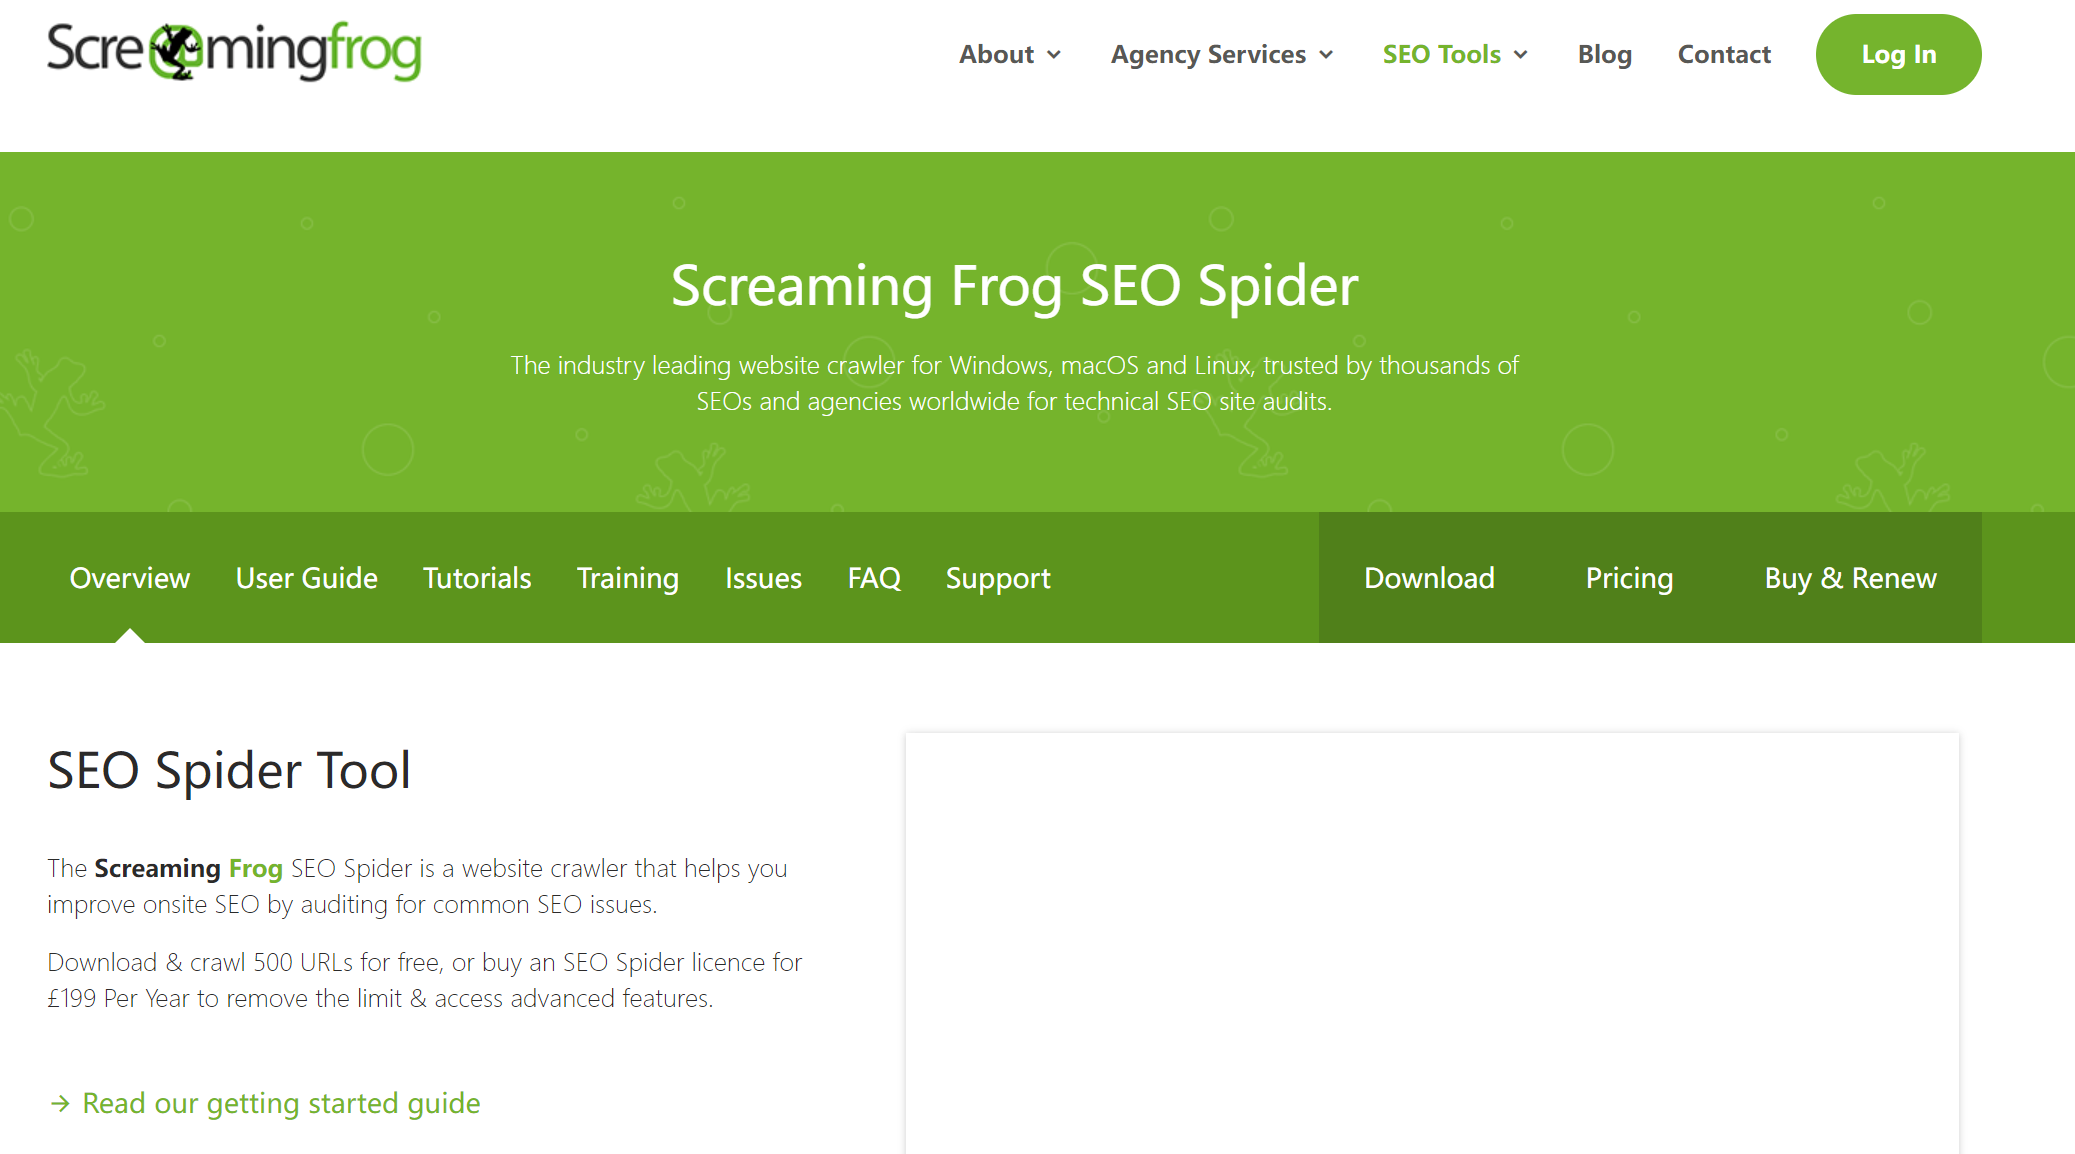
Task: Open the Pricing page
Action: 1628,578
